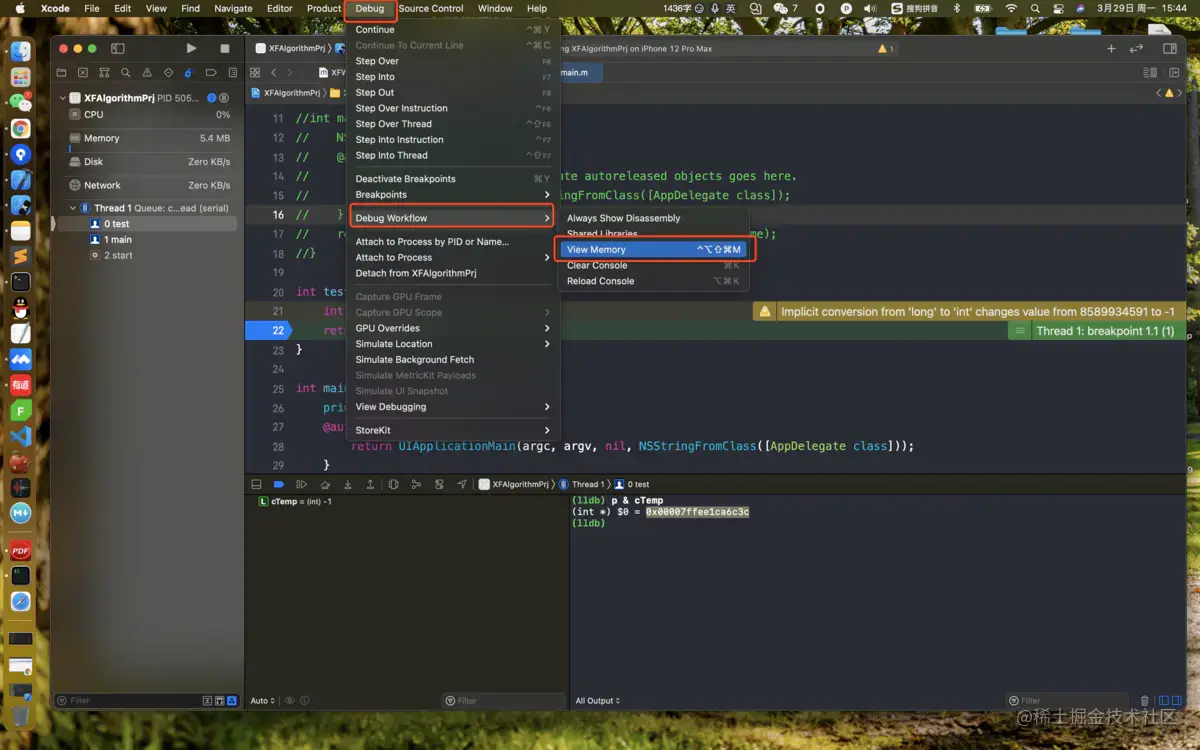Open the Source Control navigator icon
1200x750 pixels.
pos(82,73)
